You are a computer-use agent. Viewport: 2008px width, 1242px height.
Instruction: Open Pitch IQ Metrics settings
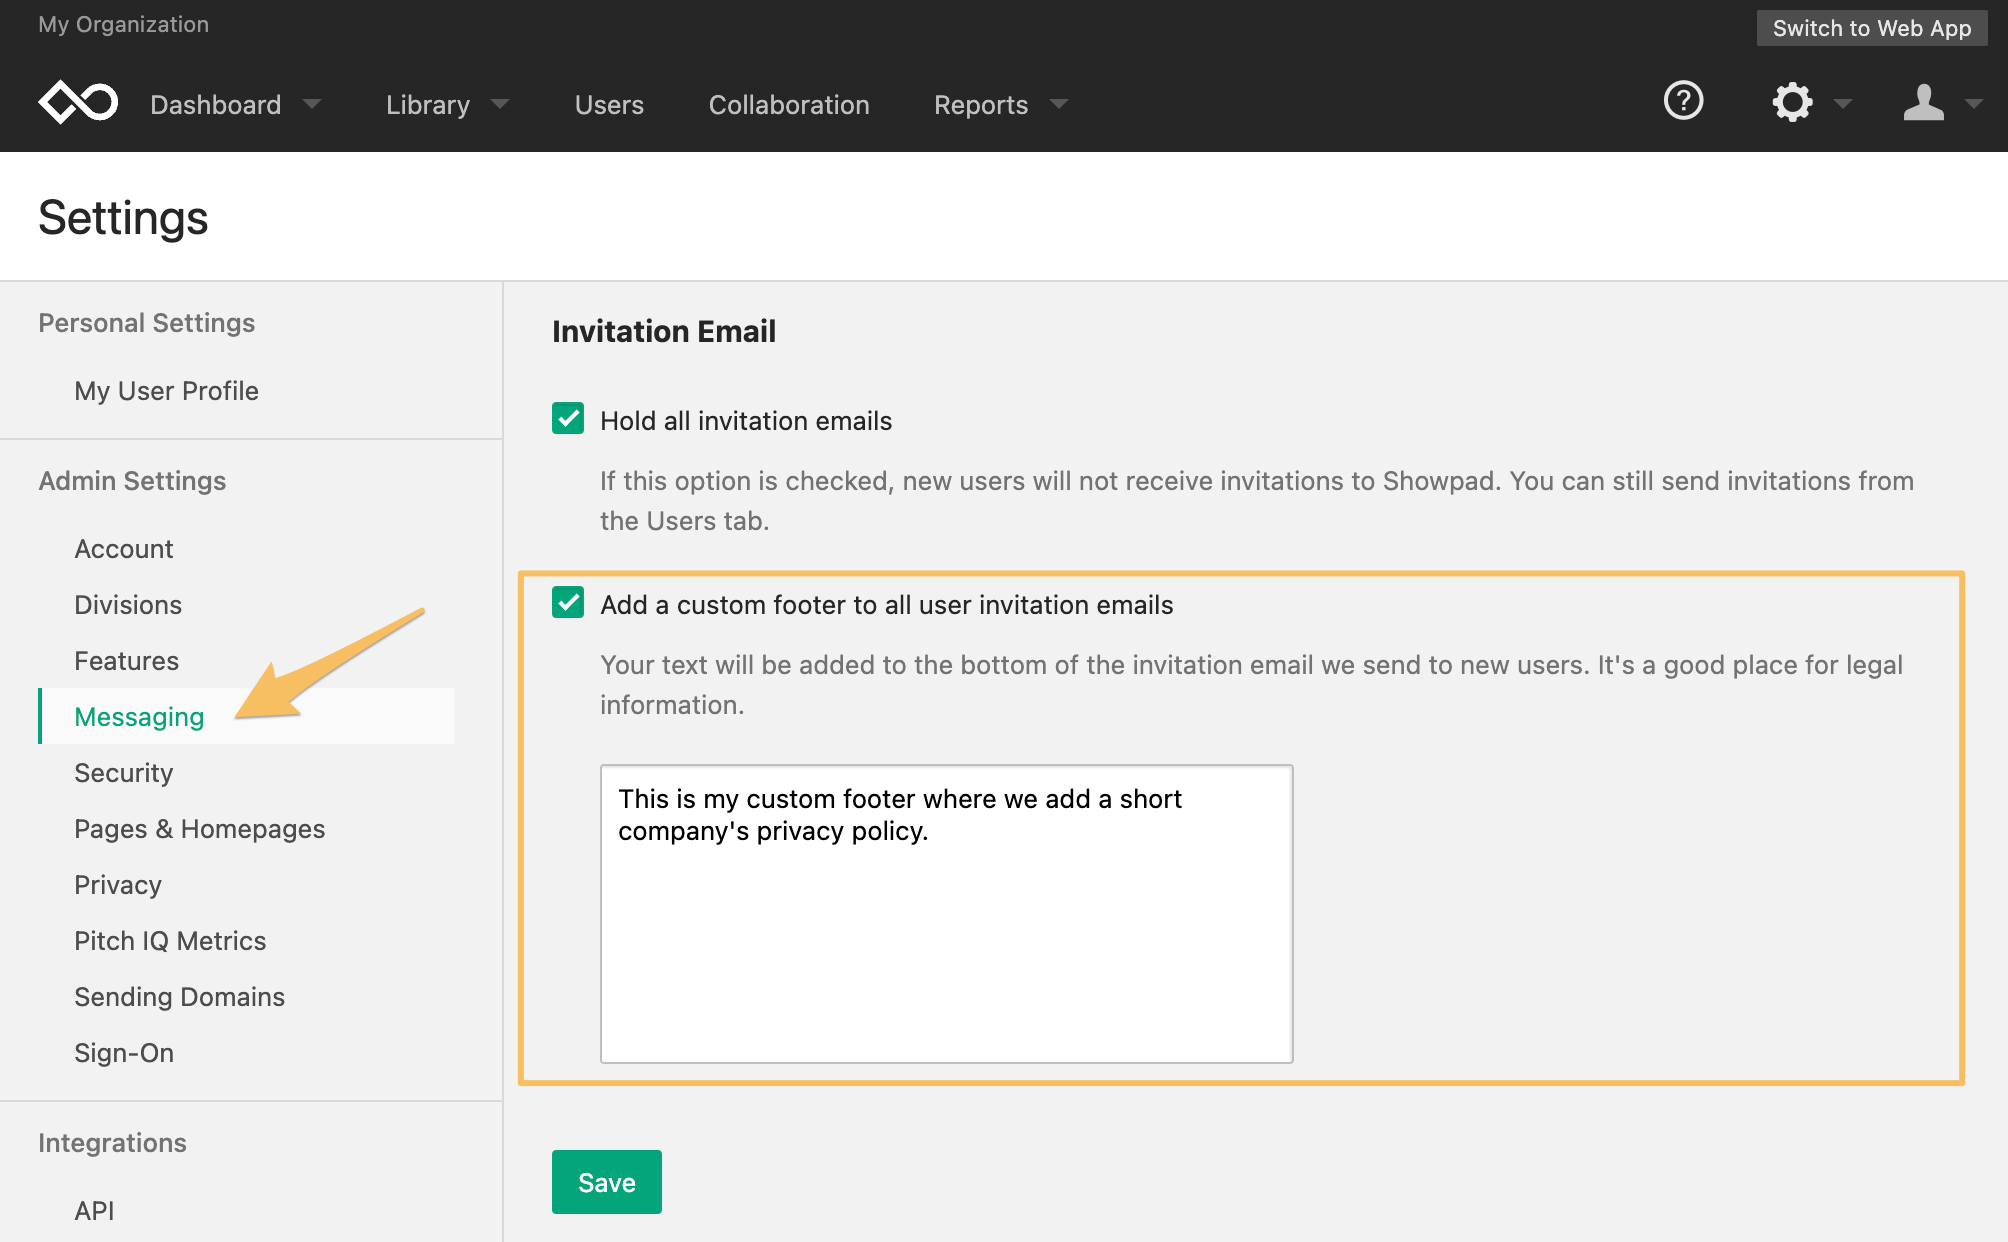(170, 941)
